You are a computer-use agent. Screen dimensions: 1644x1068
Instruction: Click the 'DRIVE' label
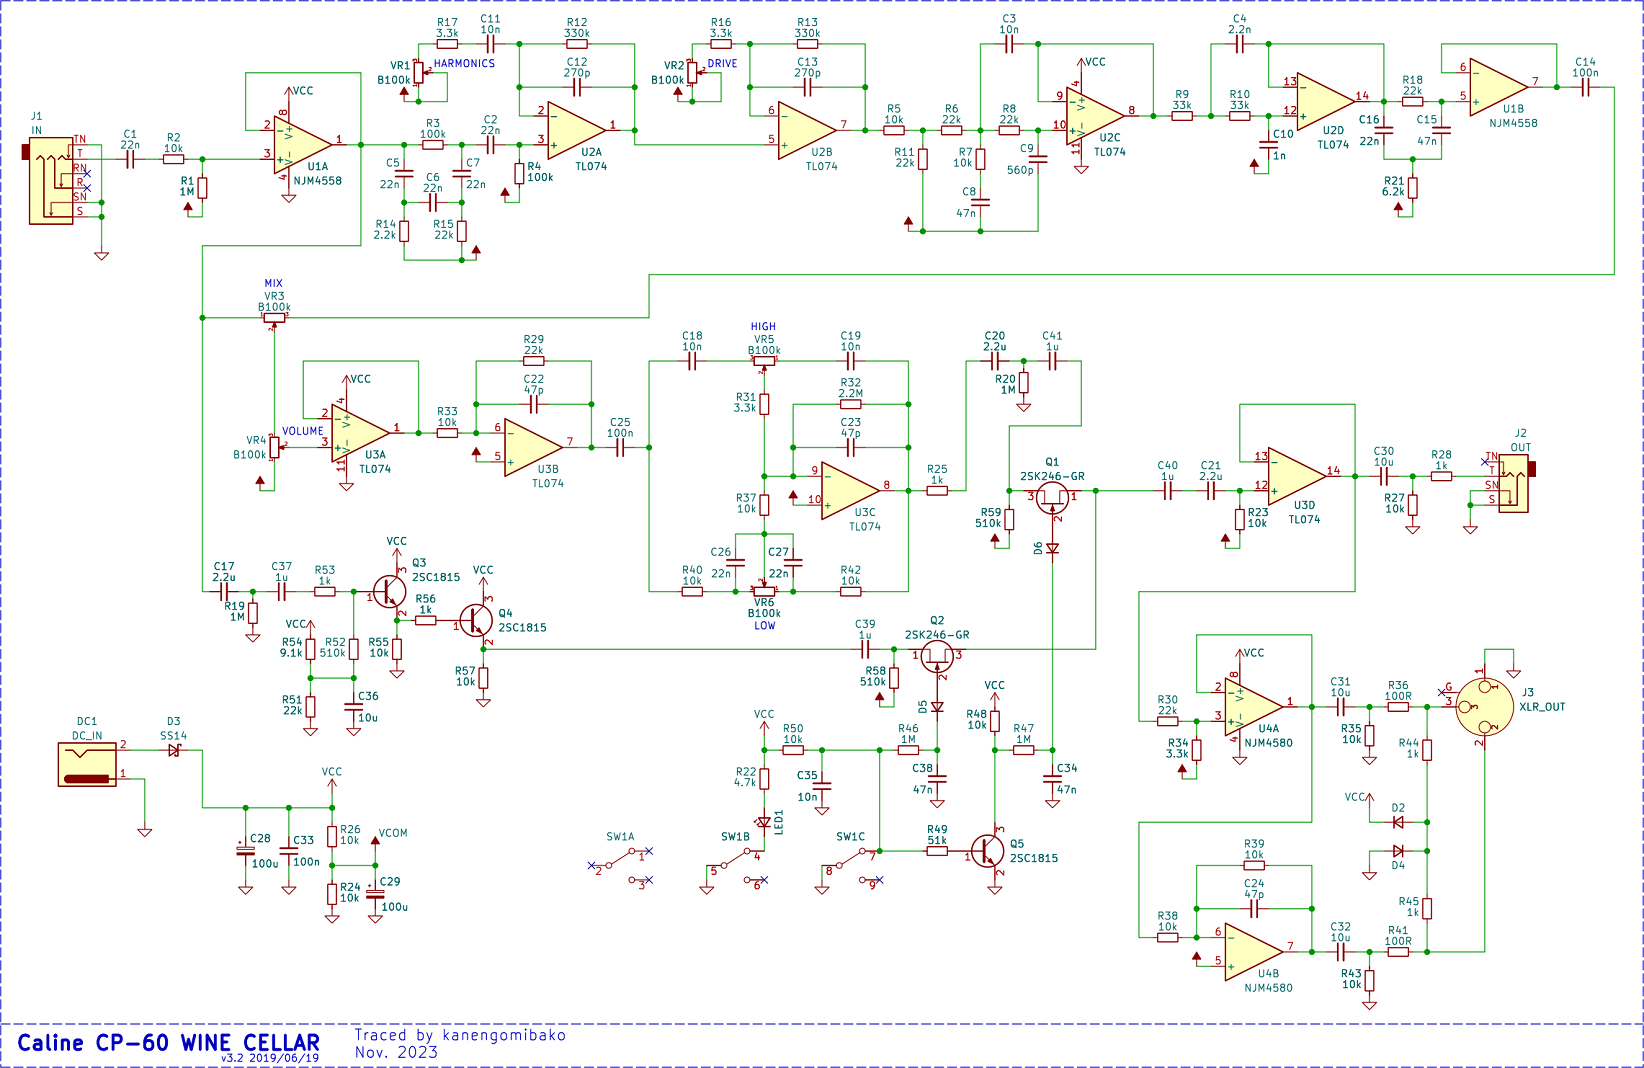click(722, 64)
